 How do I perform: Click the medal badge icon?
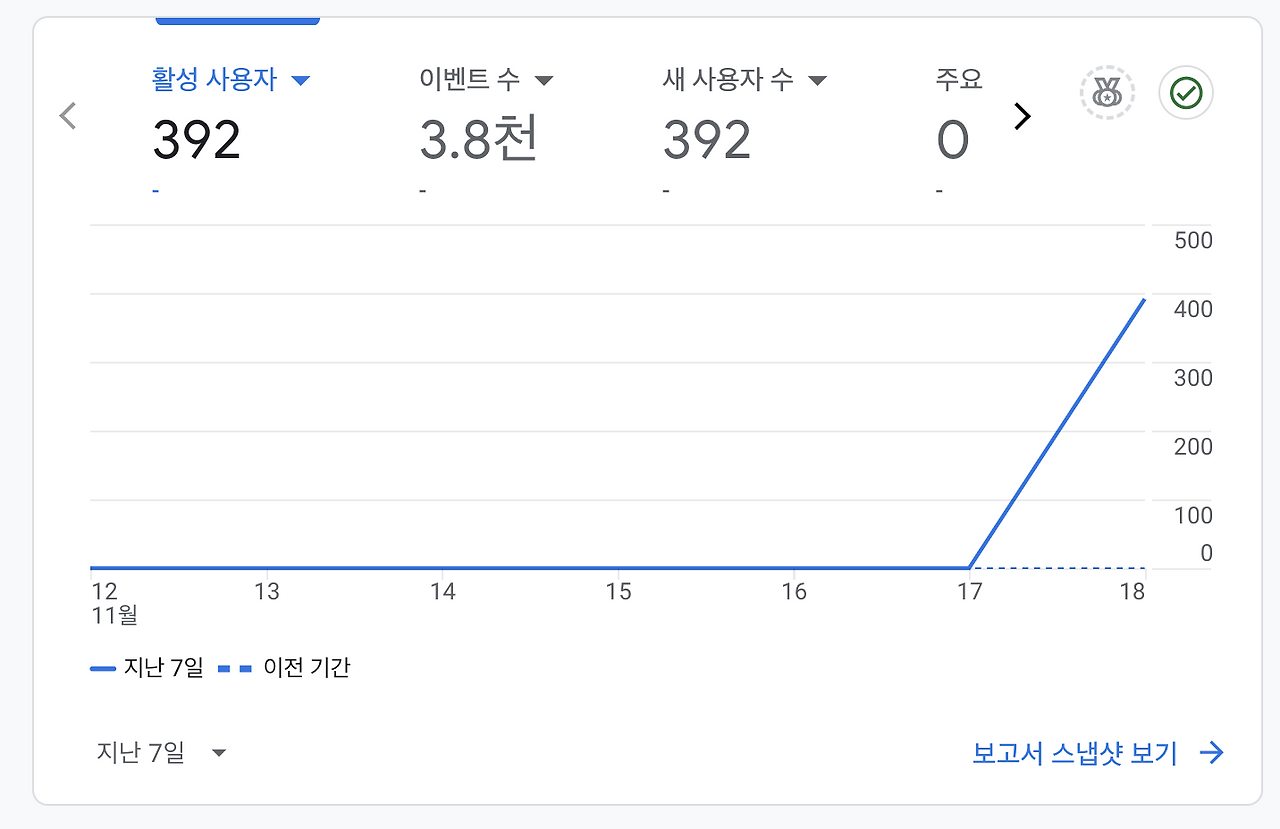(1106, 91)
